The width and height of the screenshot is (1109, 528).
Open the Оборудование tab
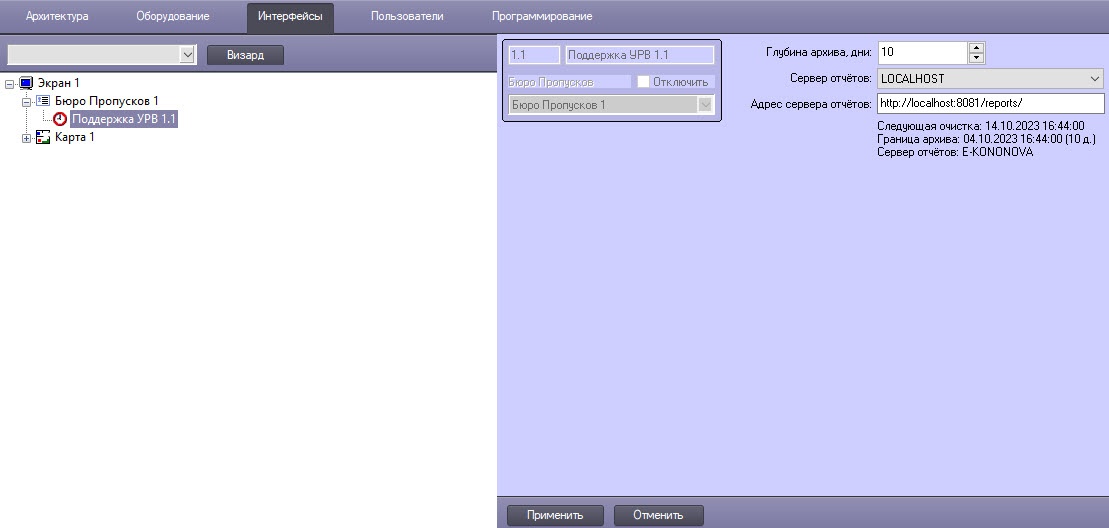pyautogui.click(x=173, y=16)
